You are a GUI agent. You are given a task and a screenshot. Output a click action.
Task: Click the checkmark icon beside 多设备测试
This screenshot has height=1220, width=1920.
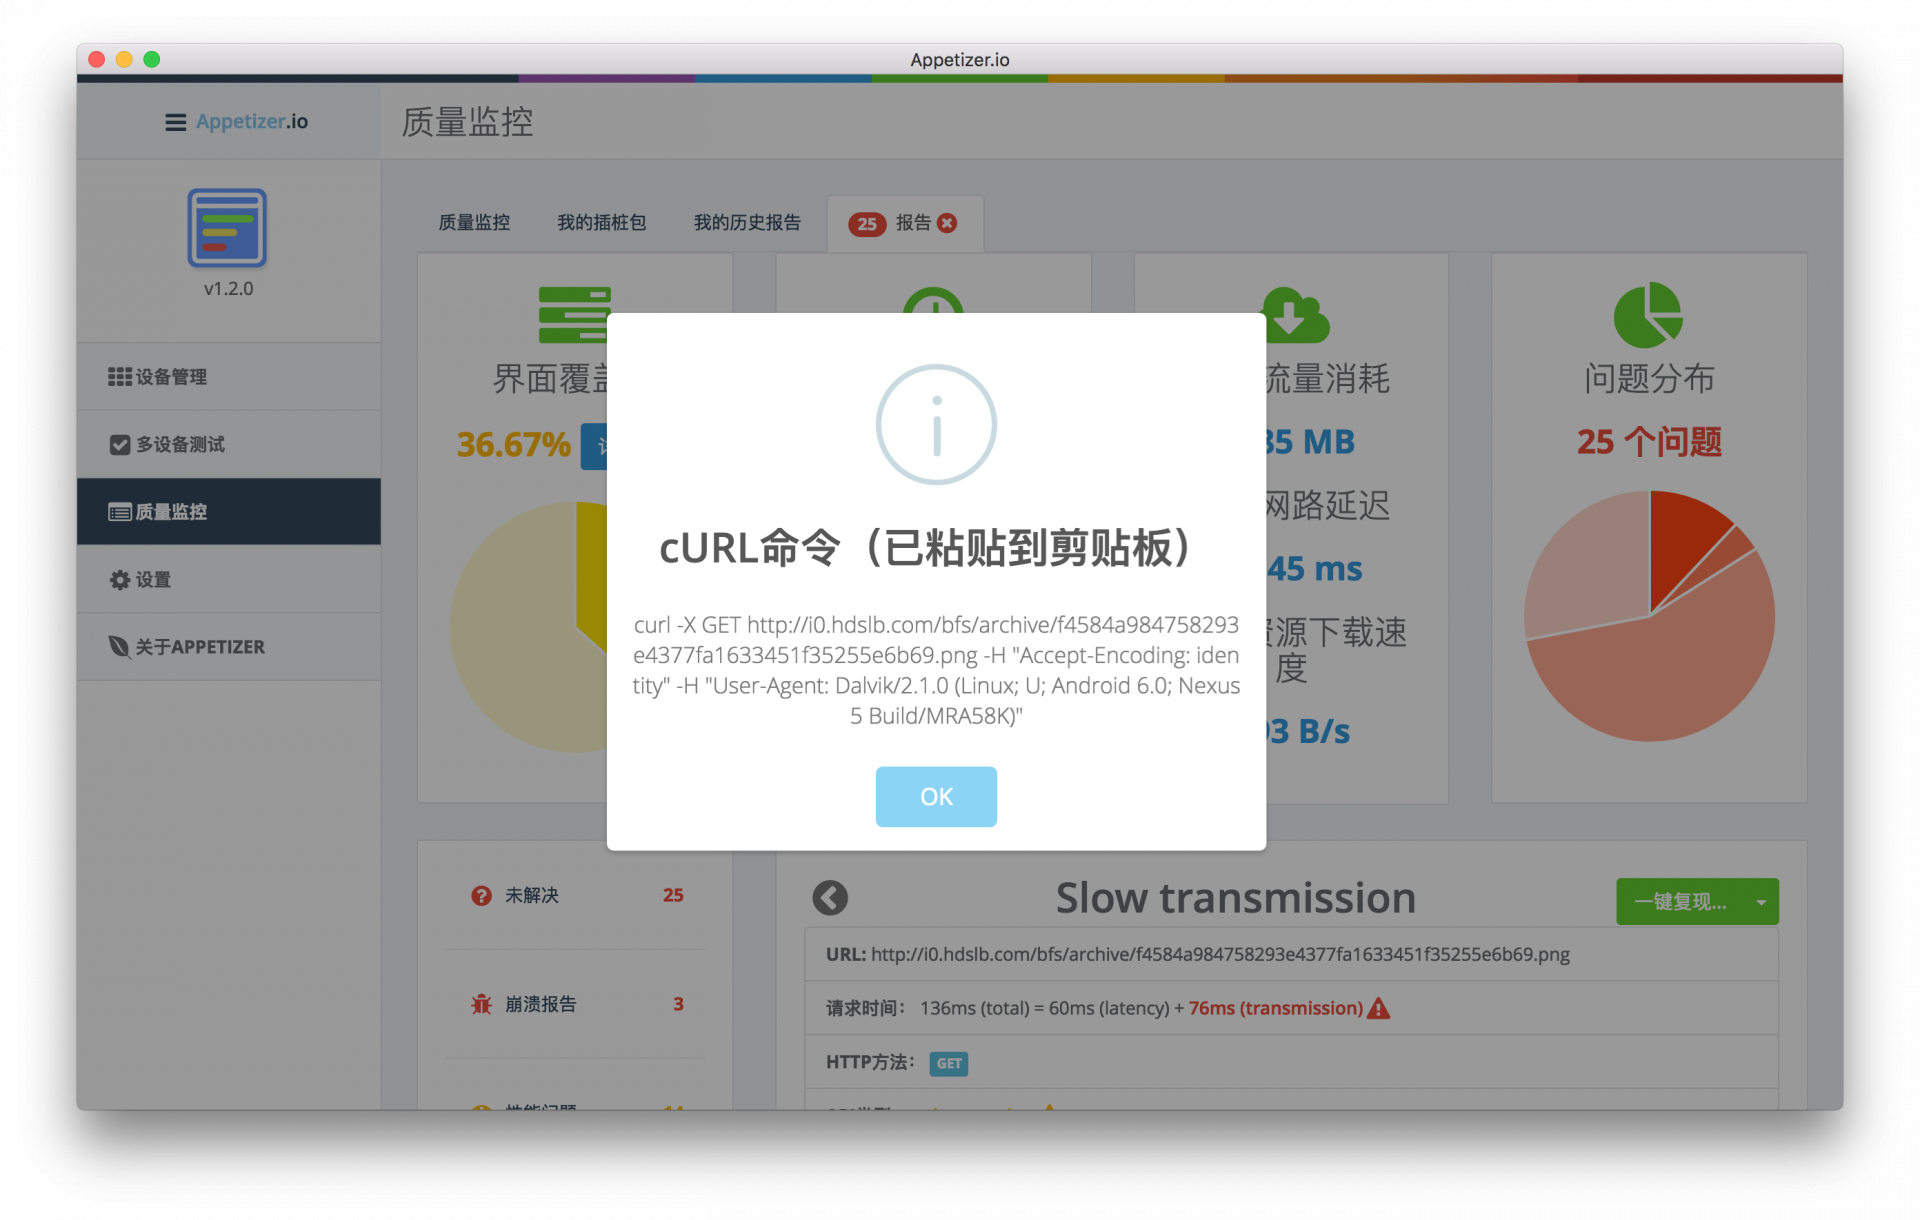119,444
